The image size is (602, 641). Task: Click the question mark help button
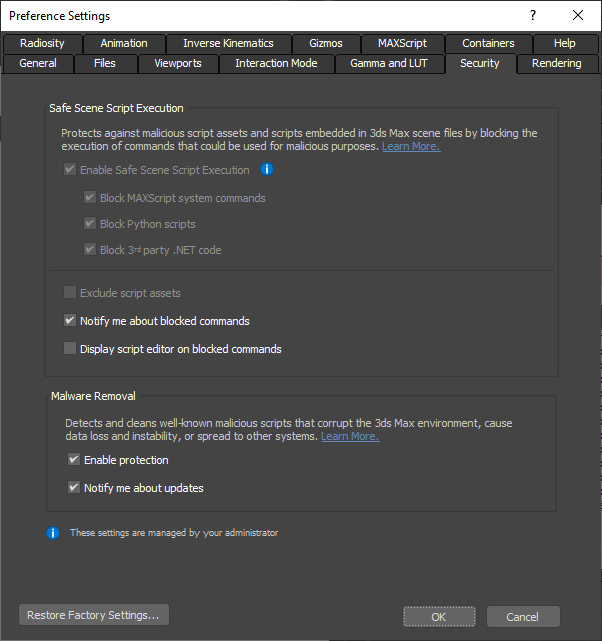click(533, 15)
